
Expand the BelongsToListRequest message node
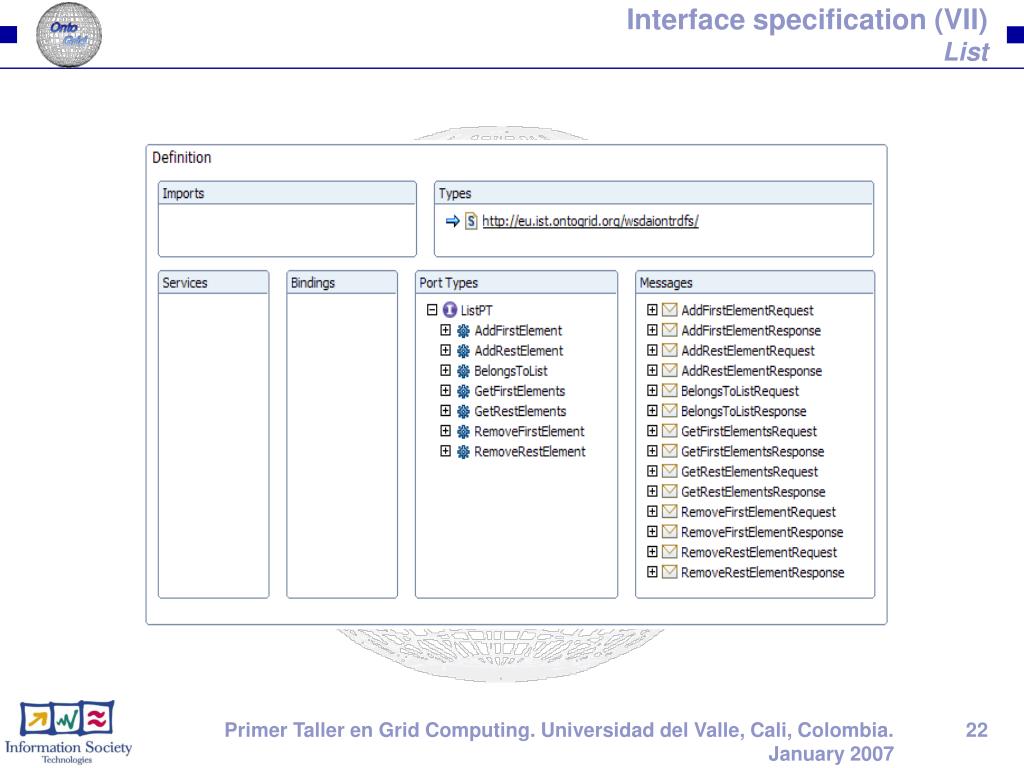pos(652,391)
